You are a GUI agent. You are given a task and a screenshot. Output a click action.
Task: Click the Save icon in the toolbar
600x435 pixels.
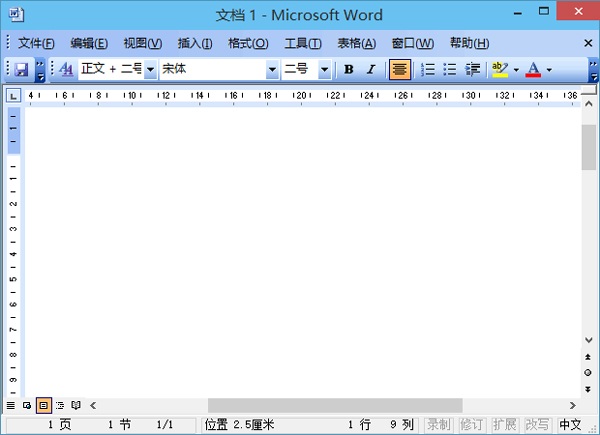(x=21, y=70)
